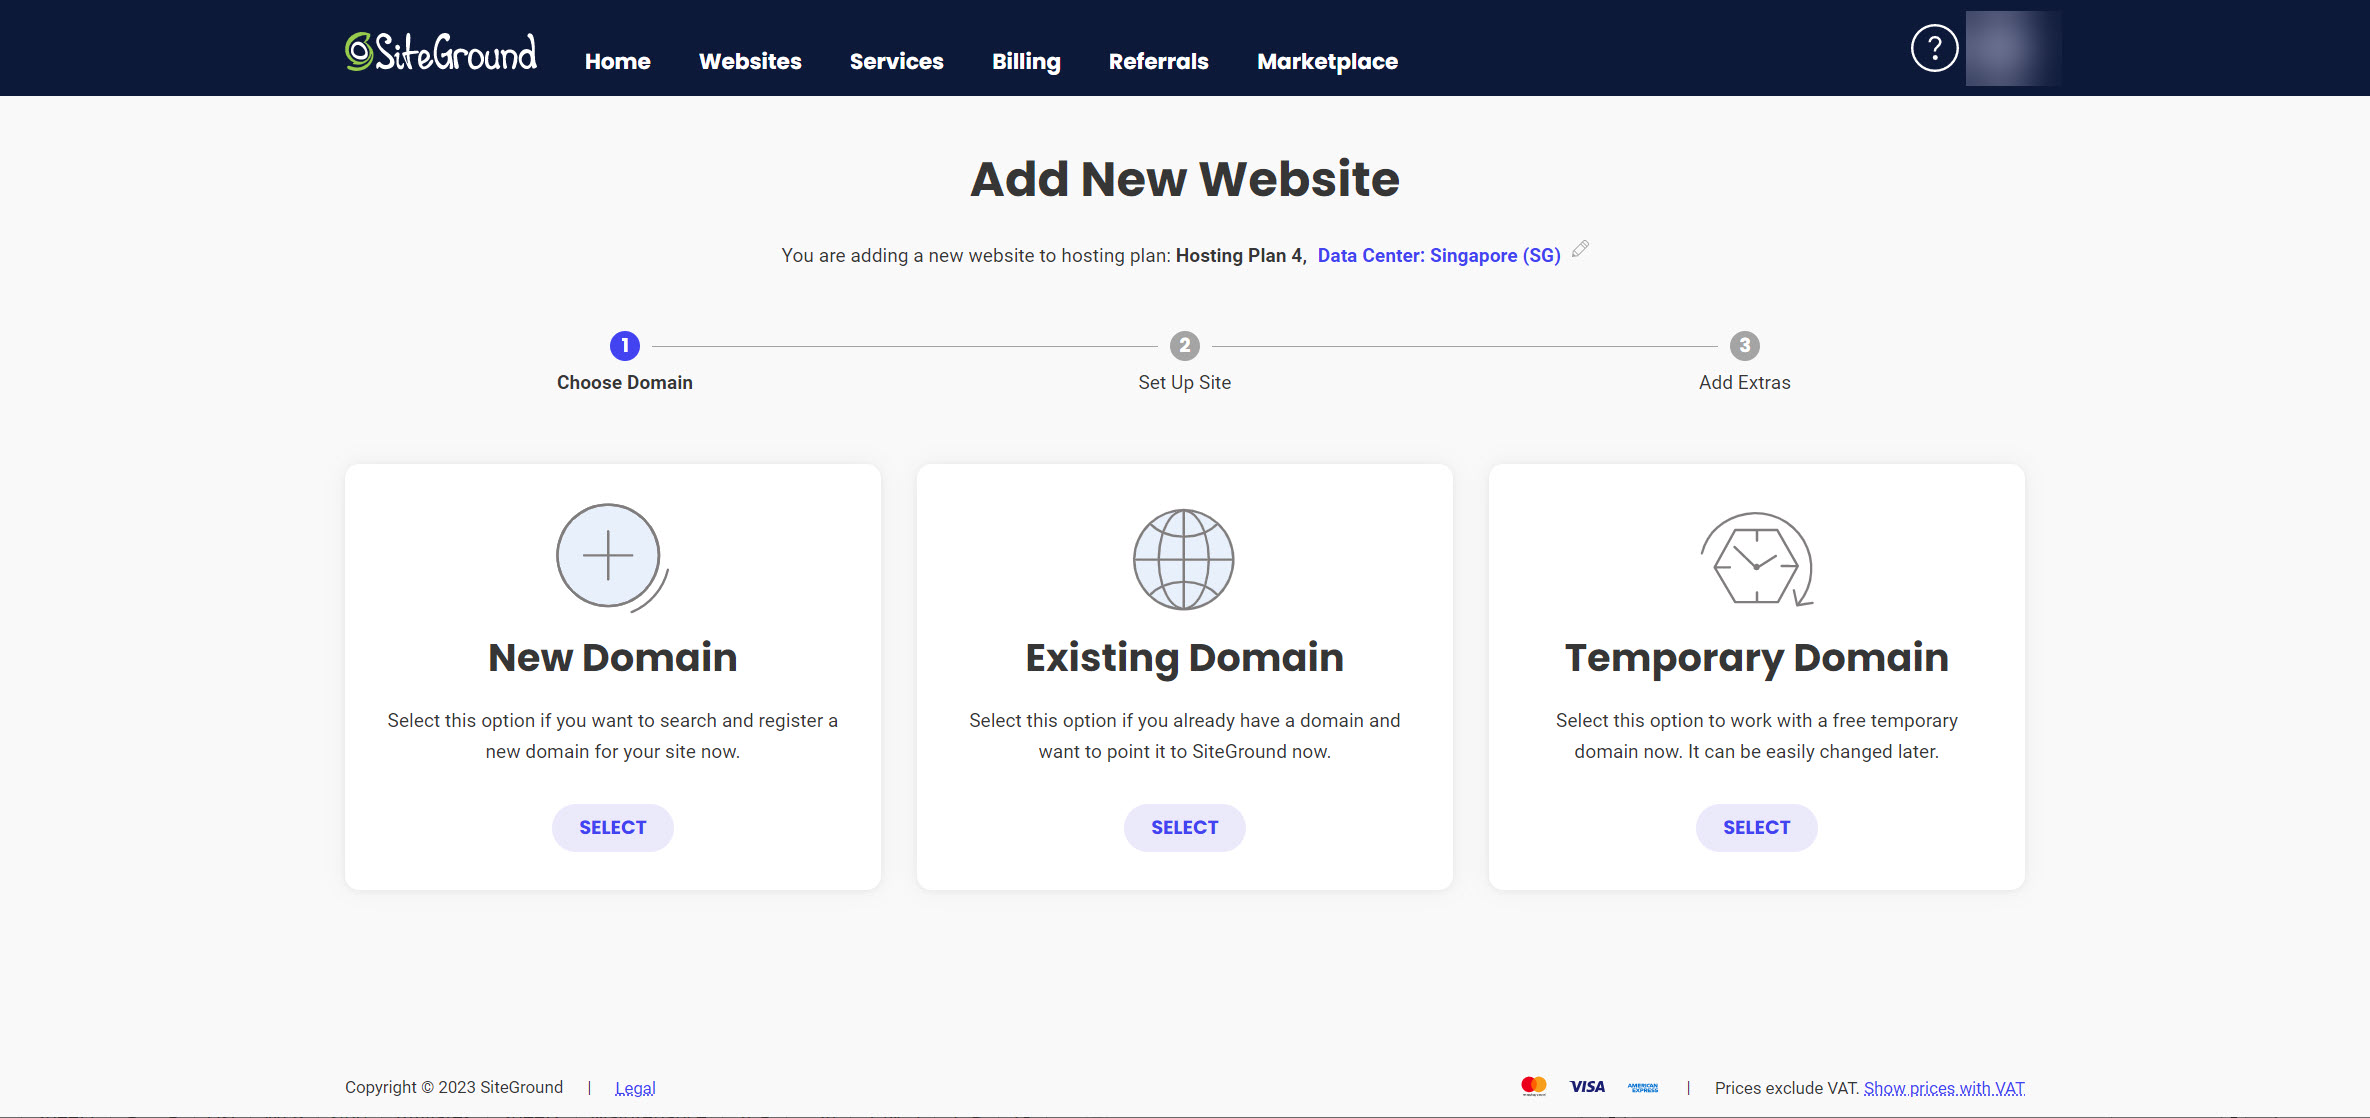2370x1118 pixels.
Task: Click step 1 Choose Domain circle
Action: tap(625, 346)
